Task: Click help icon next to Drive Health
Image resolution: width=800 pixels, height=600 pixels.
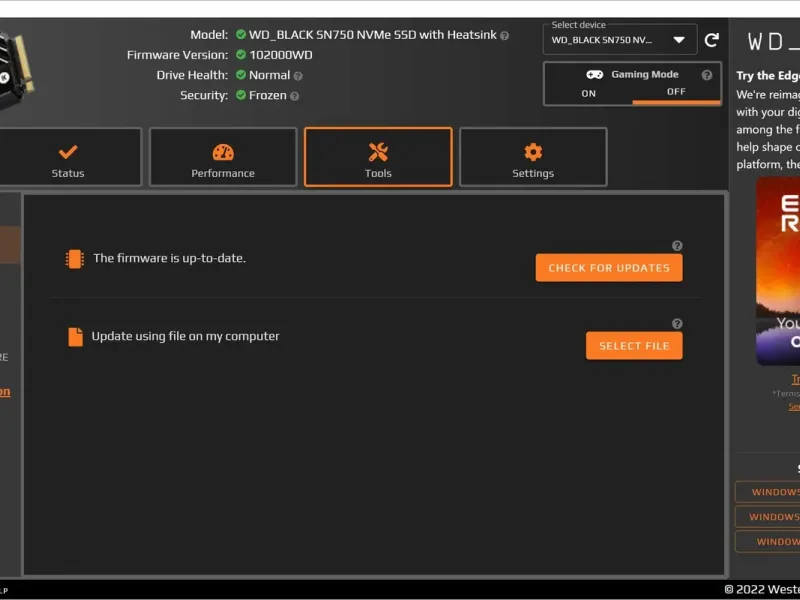Action: [x=298, y=76]
